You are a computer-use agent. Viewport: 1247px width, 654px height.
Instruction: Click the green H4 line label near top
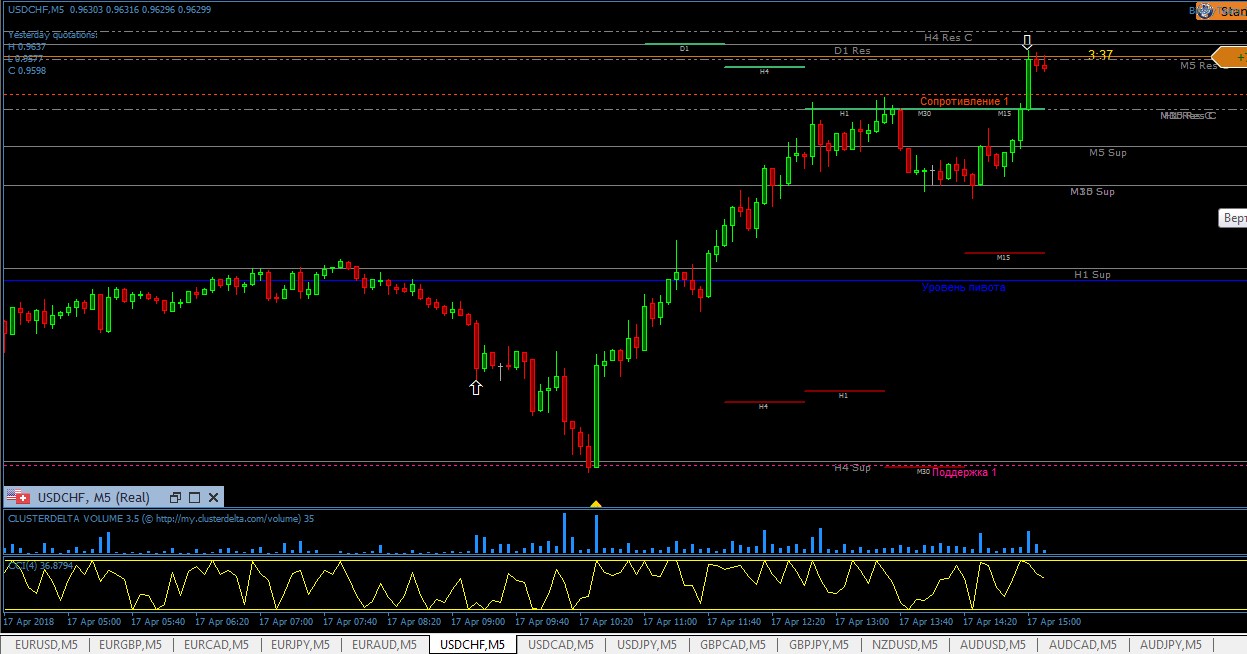tap(764, 72)
